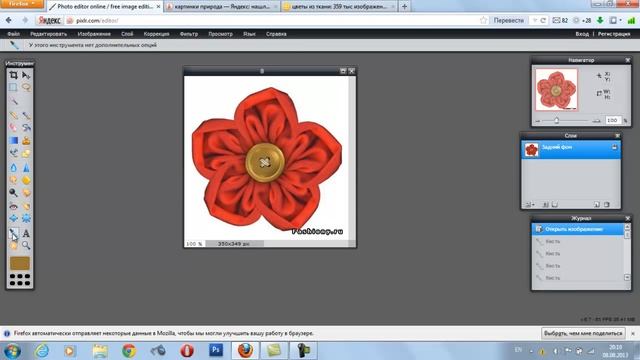
Task: Click the canvas zoom percent field
Action: (194, 244)
